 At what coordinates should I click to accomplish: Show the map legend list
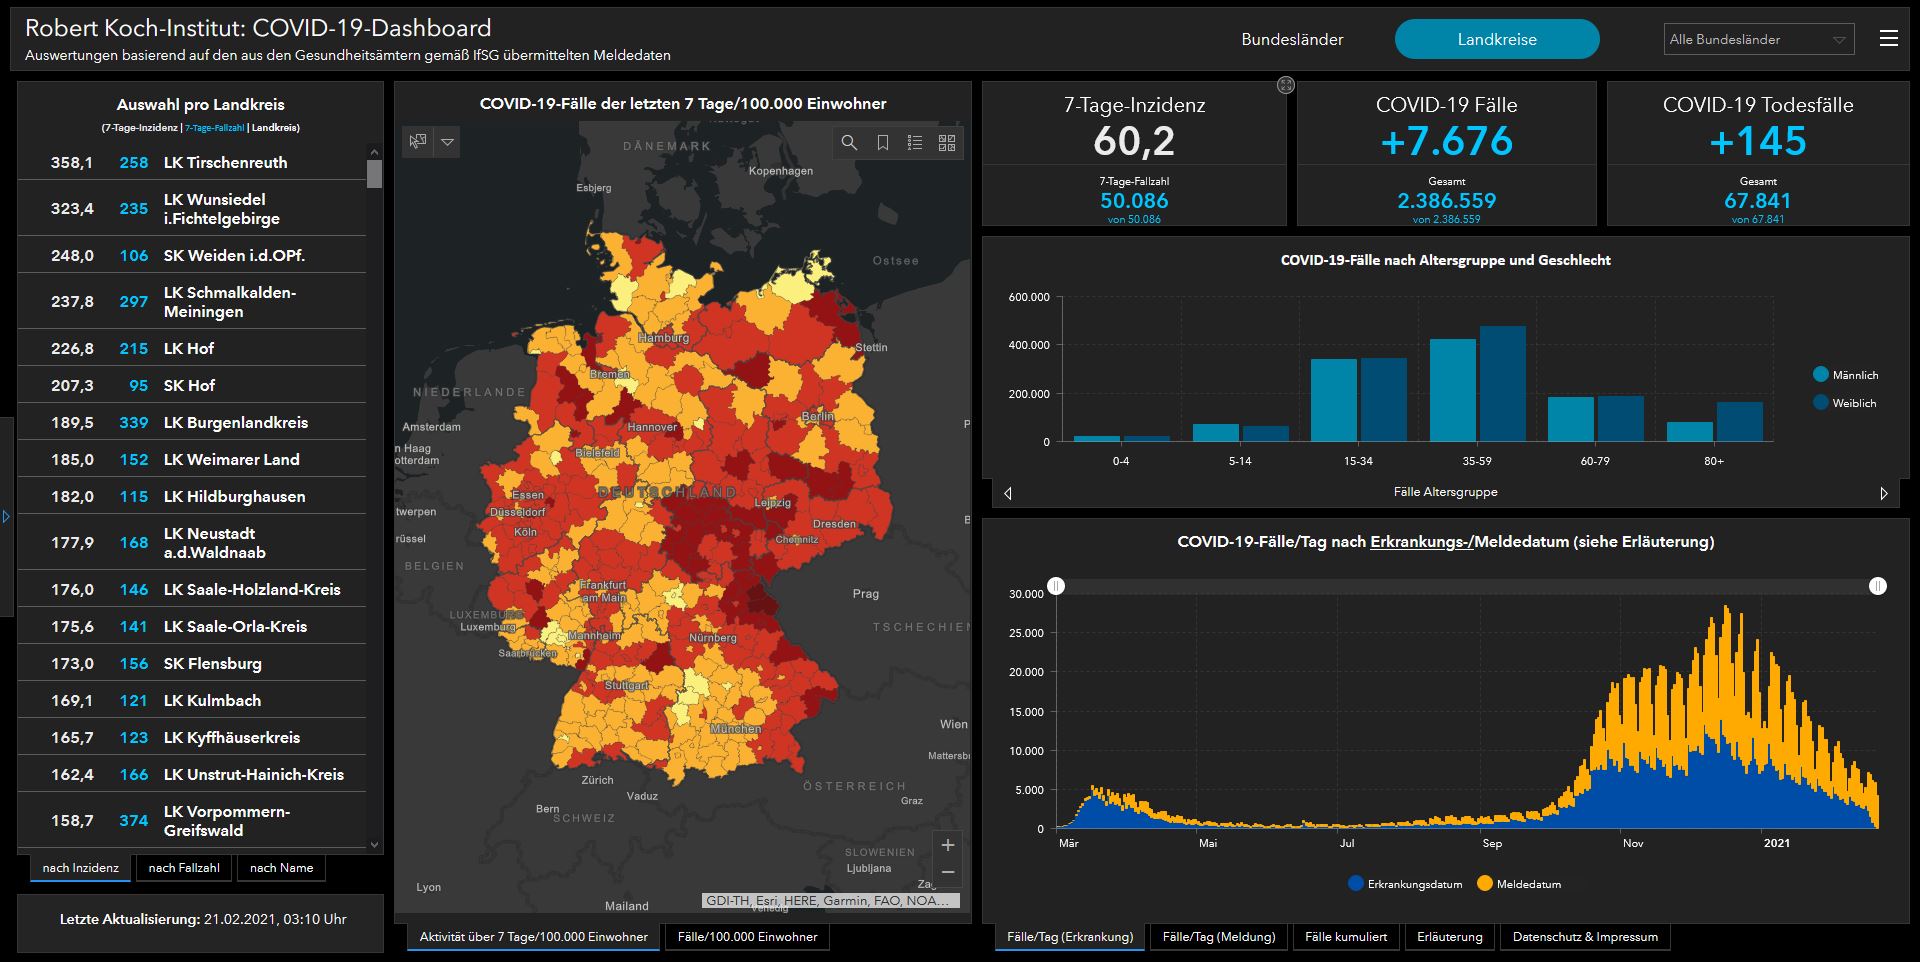click(x=914, y=143)
